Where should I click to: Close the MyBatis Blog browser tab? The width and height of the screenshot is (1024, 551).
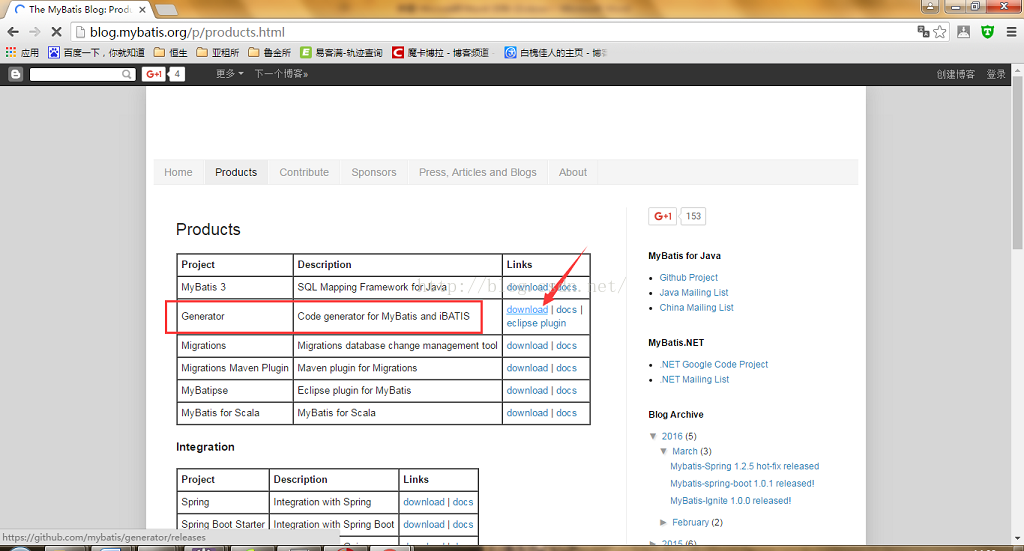pyautogui.click(x=142, y=10)
